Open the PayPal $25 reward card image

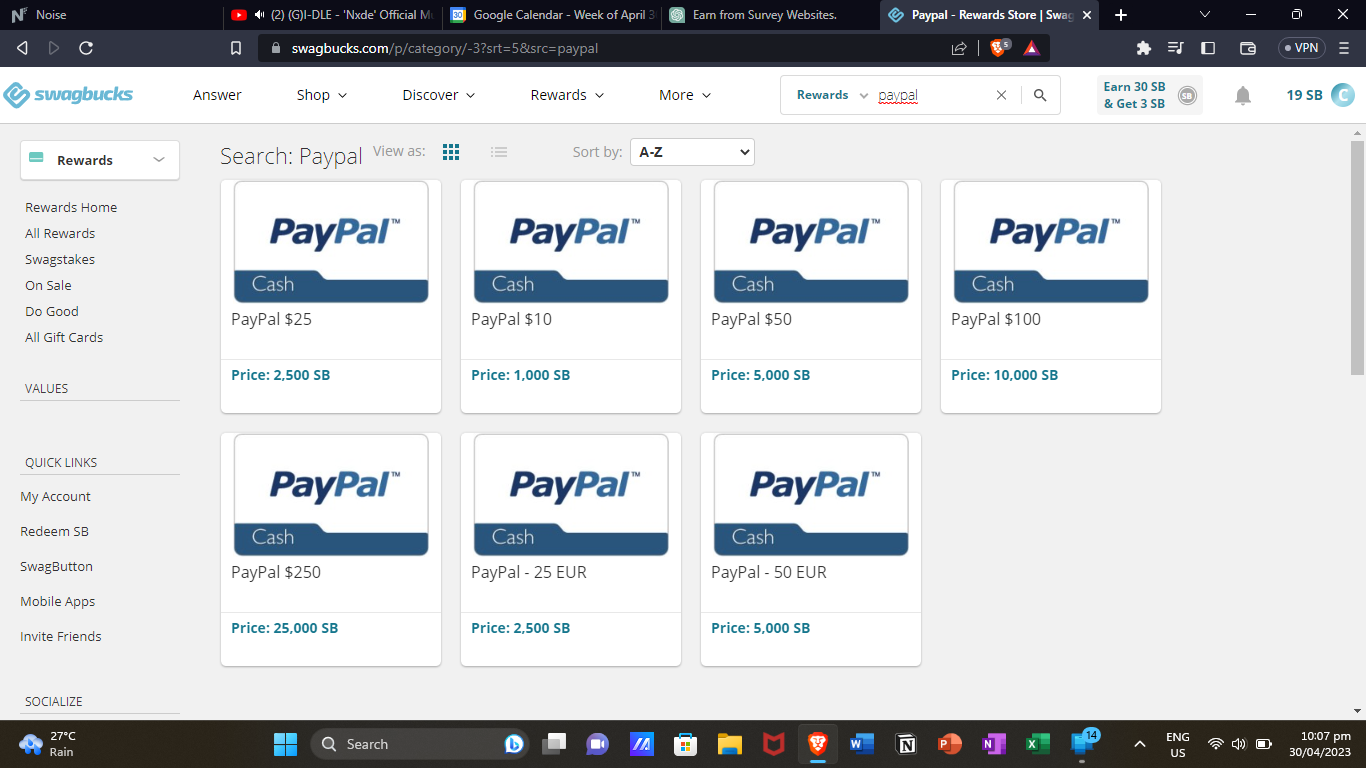tap(331, 242)
